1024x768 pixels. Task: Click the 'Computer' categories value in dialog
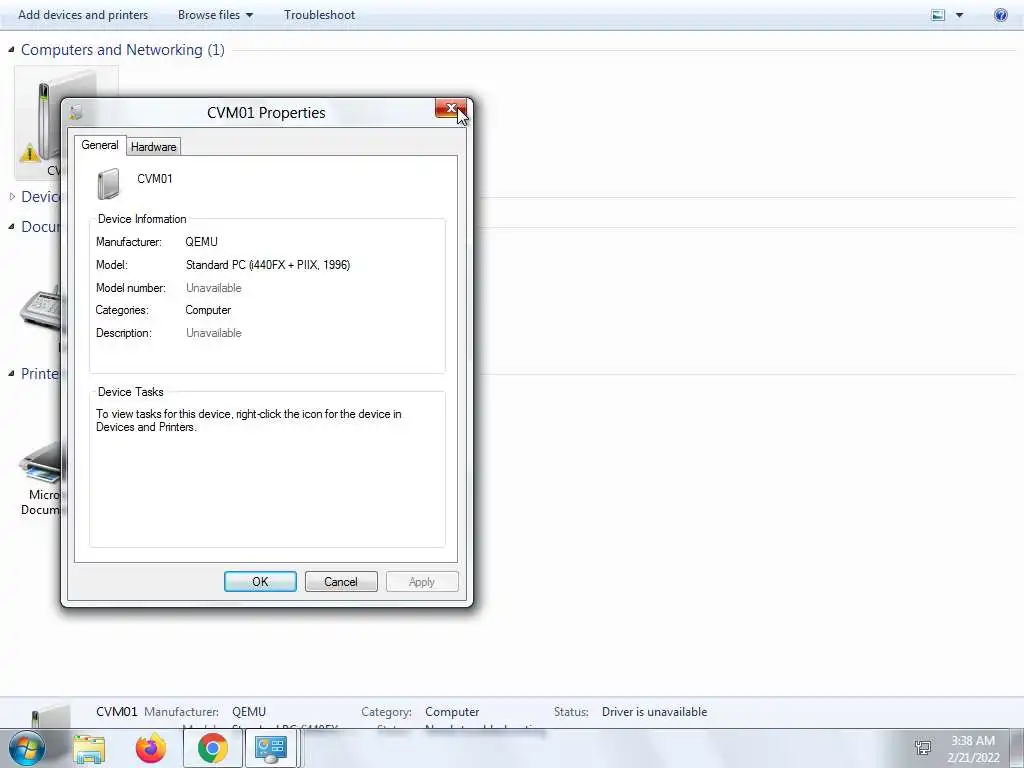click(208, 310)
